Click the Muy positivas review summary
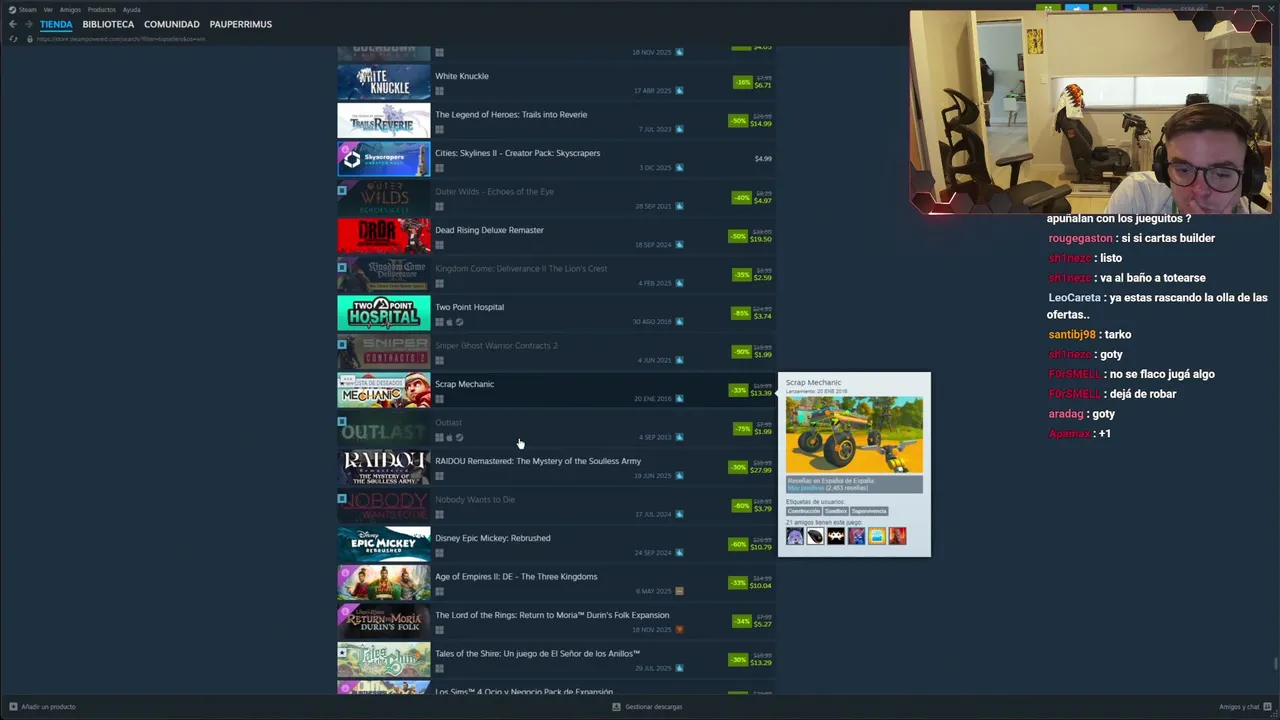 pos(805,488)
